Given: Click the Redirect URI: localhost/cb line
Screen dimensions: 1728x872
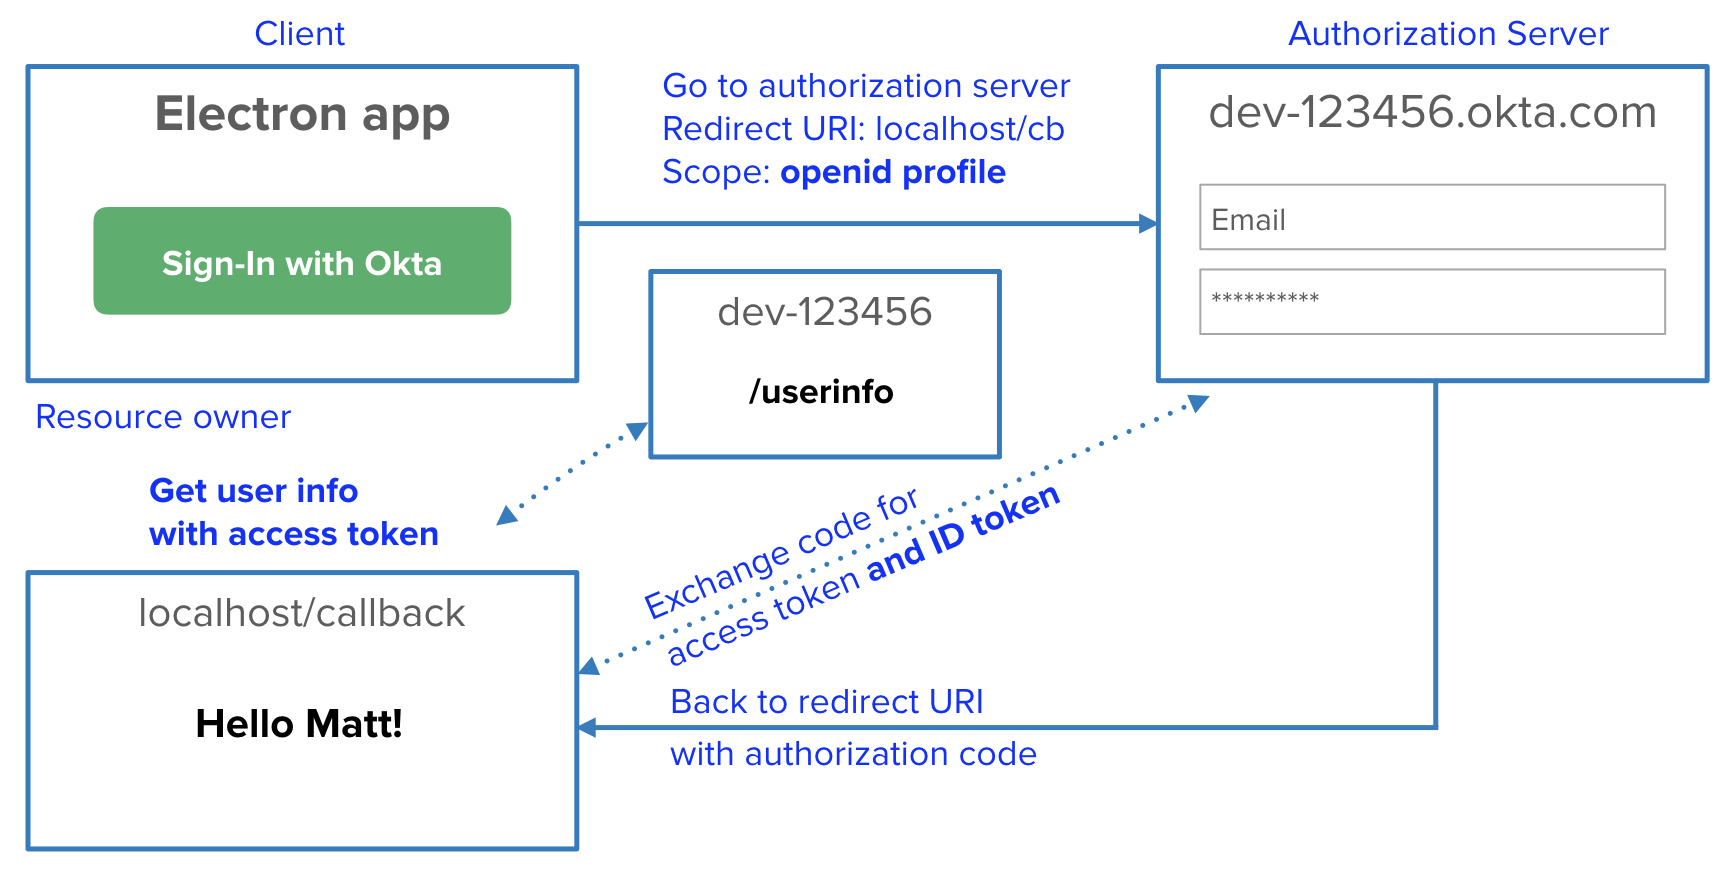Looking at the screenshot, I should [x=863, y=129].
